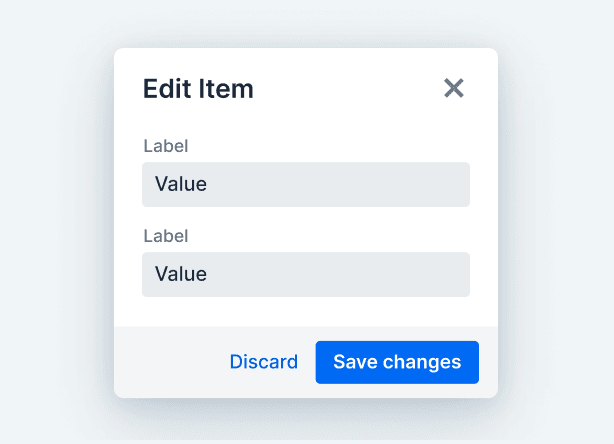The height and width of the screenshot is (444, 614).
Task: Click the Edit Item dialog heading
Action: pyautogui.click(x=198, y=88)
